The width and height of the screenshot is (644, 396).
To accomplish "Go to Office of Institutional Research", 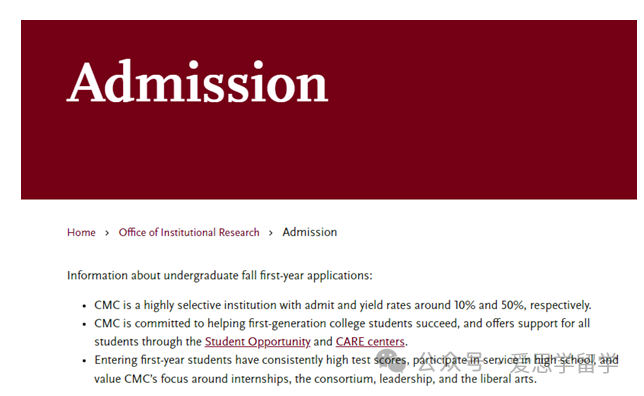I will 189,233.
